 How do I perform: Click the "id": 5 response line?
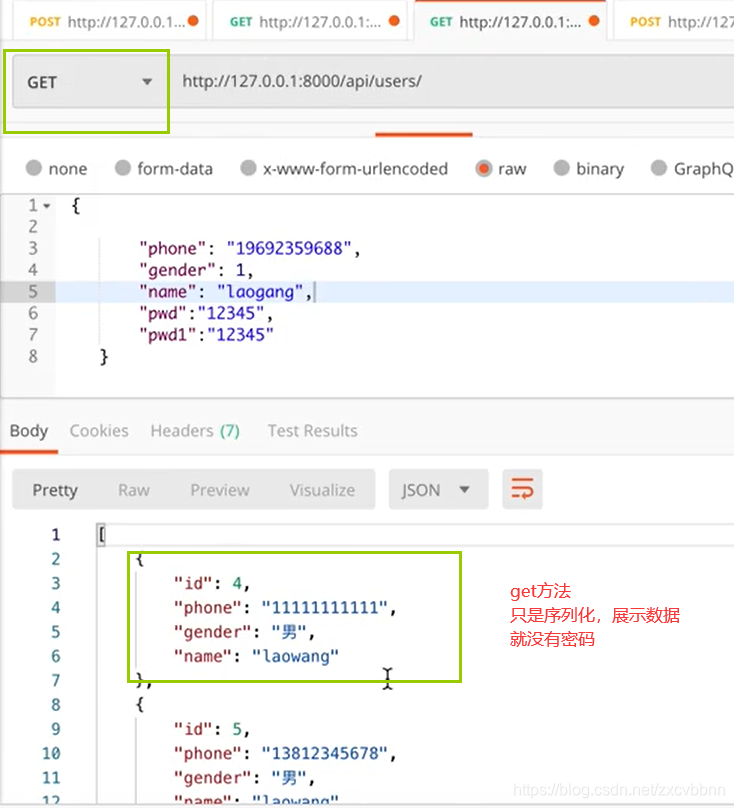tap(212, 729)
